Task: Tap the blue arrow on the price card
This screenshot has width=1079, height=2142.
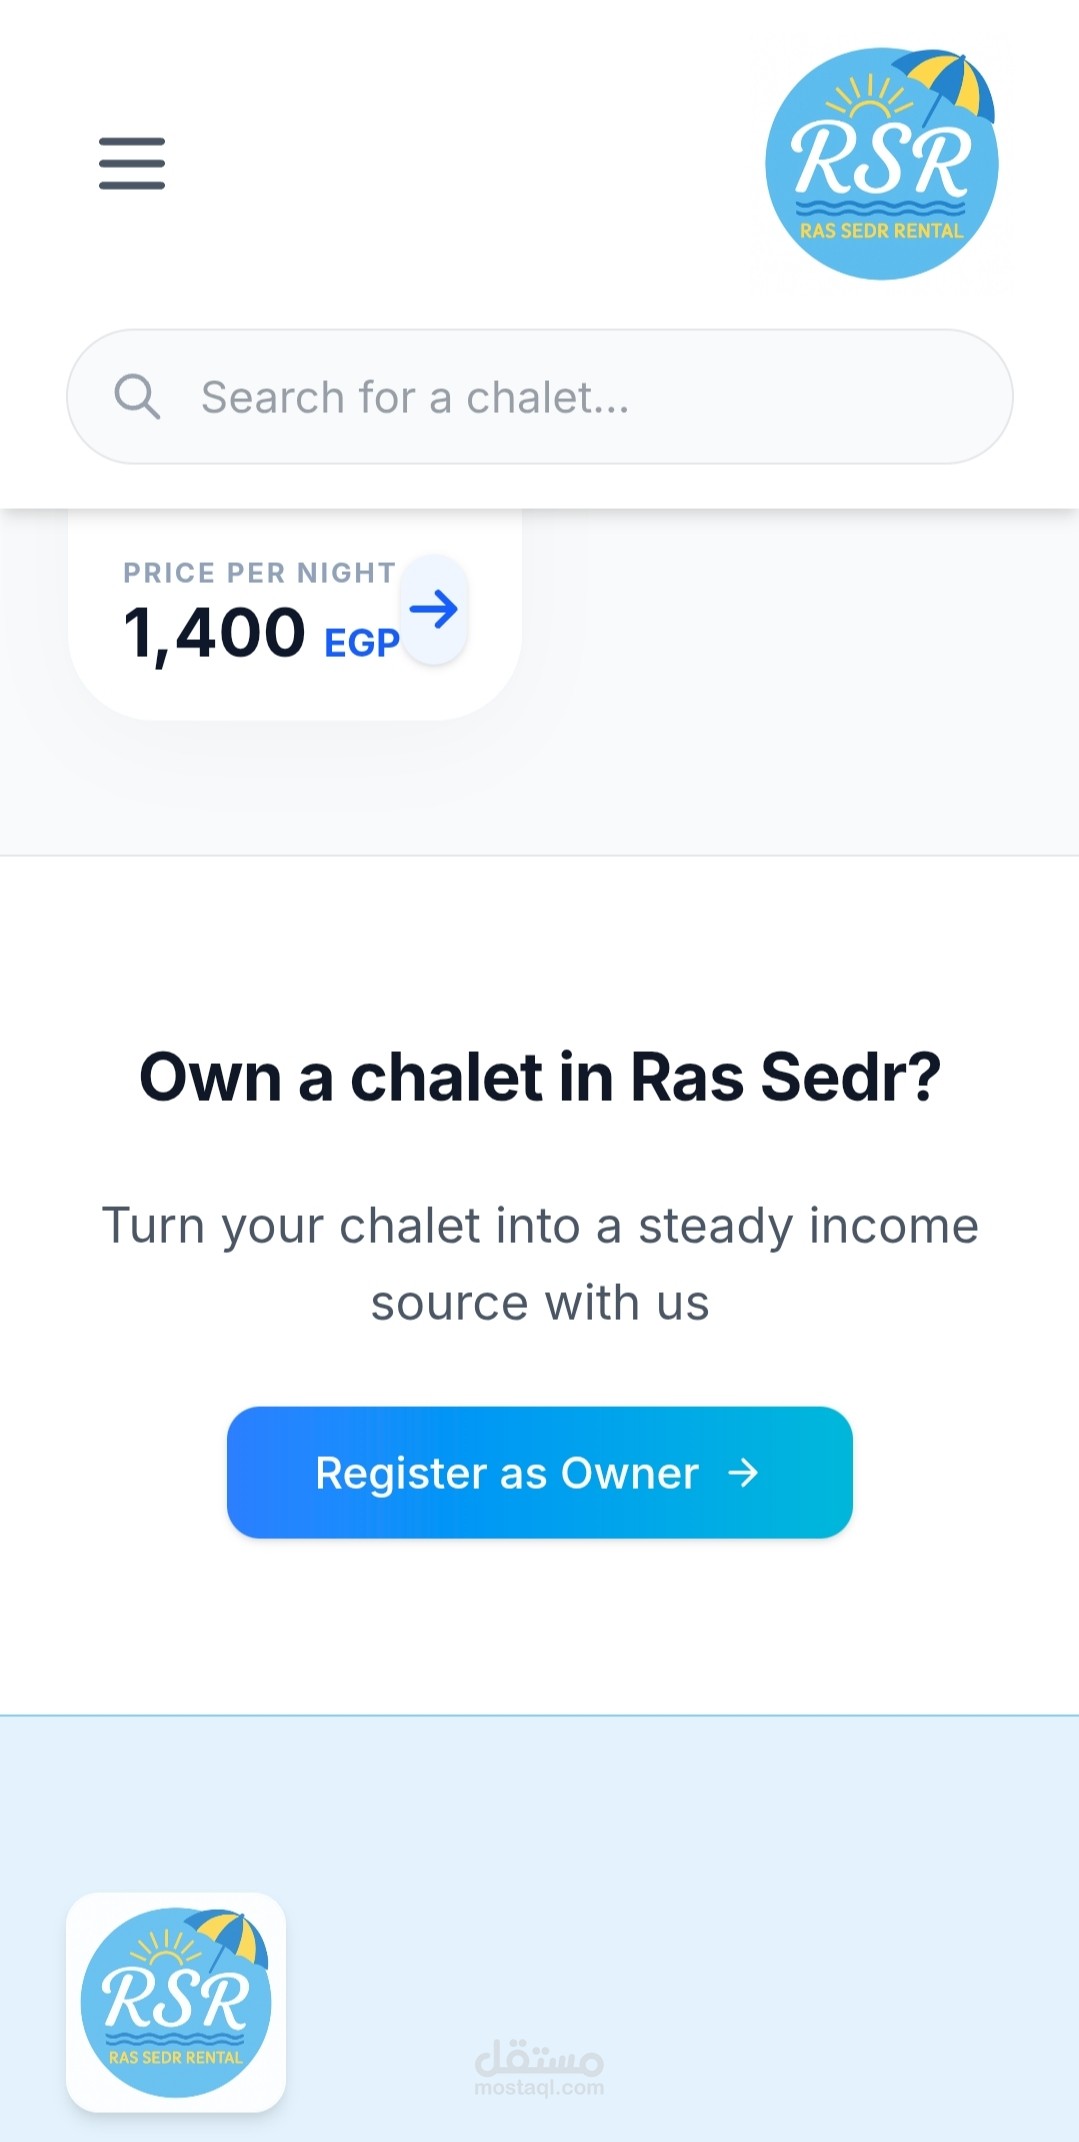Action: coord(434,609)
